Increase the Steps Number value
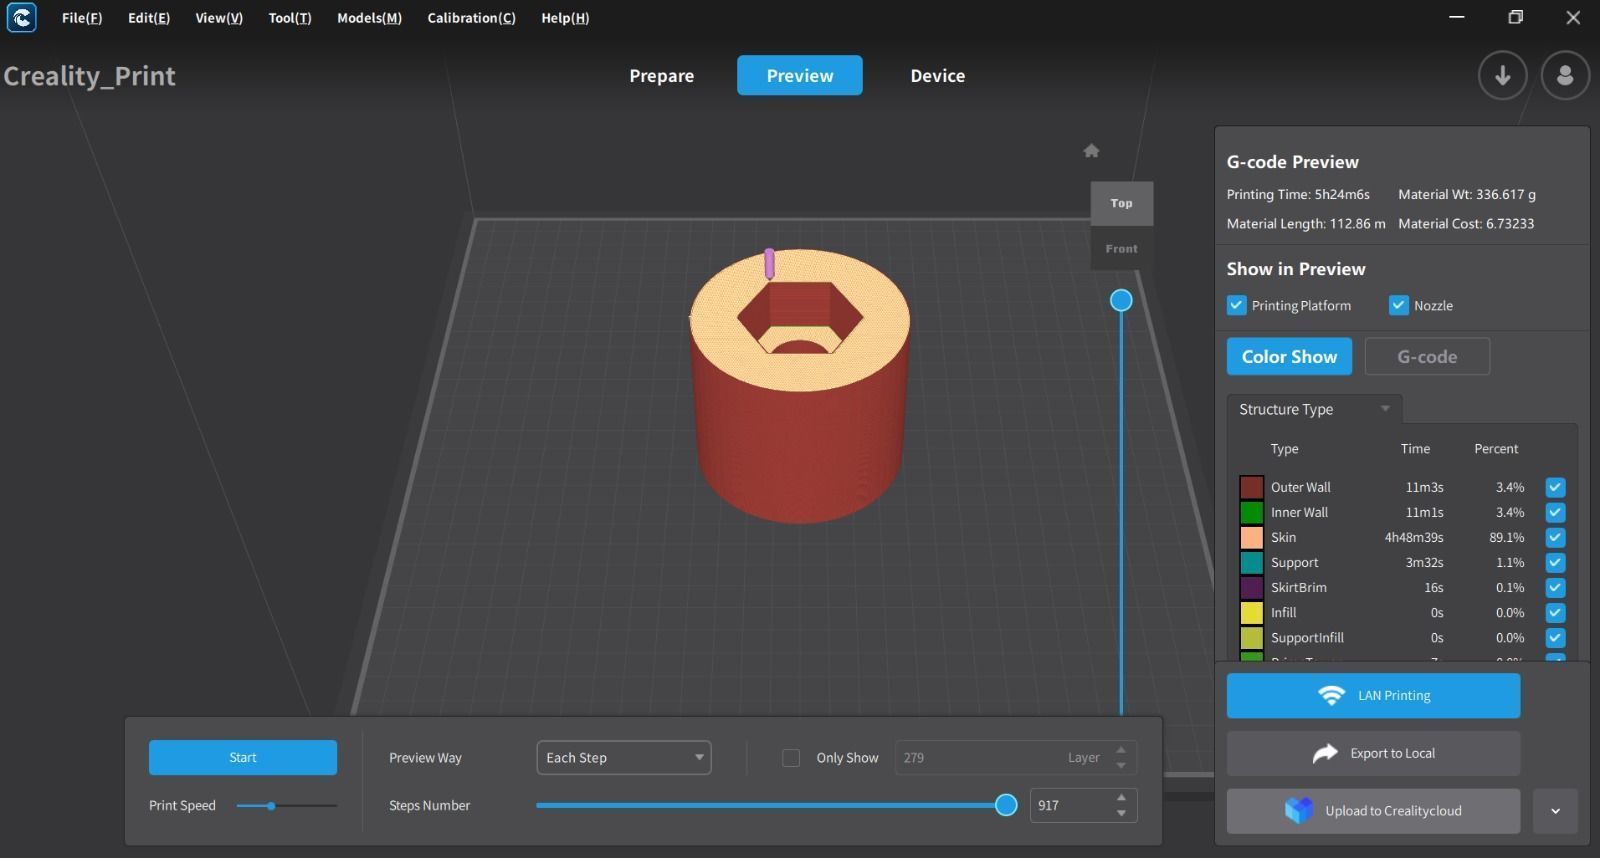Viewport: 1600px width, 858px height. (x=1121, y=797)
